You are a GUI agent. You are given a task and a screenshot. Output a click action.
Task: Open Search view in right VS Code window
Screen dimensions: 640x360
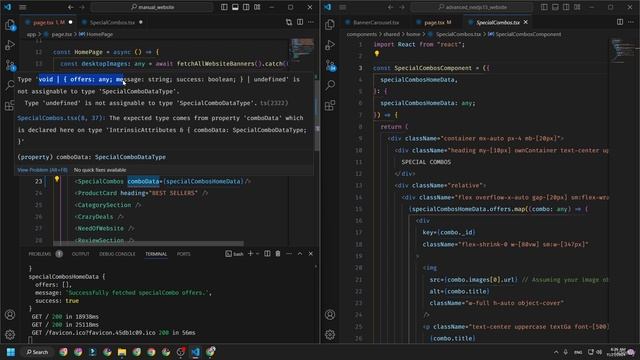coord(330,85)
